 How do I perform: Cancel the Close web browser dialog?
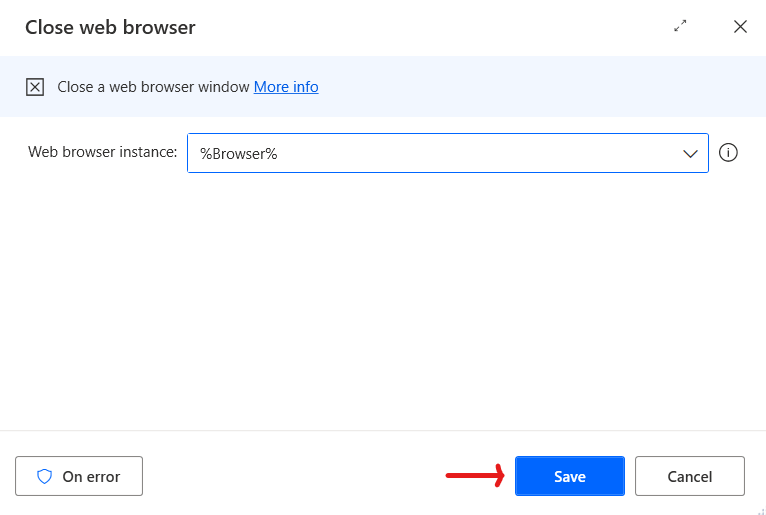[x=689, y=476]
